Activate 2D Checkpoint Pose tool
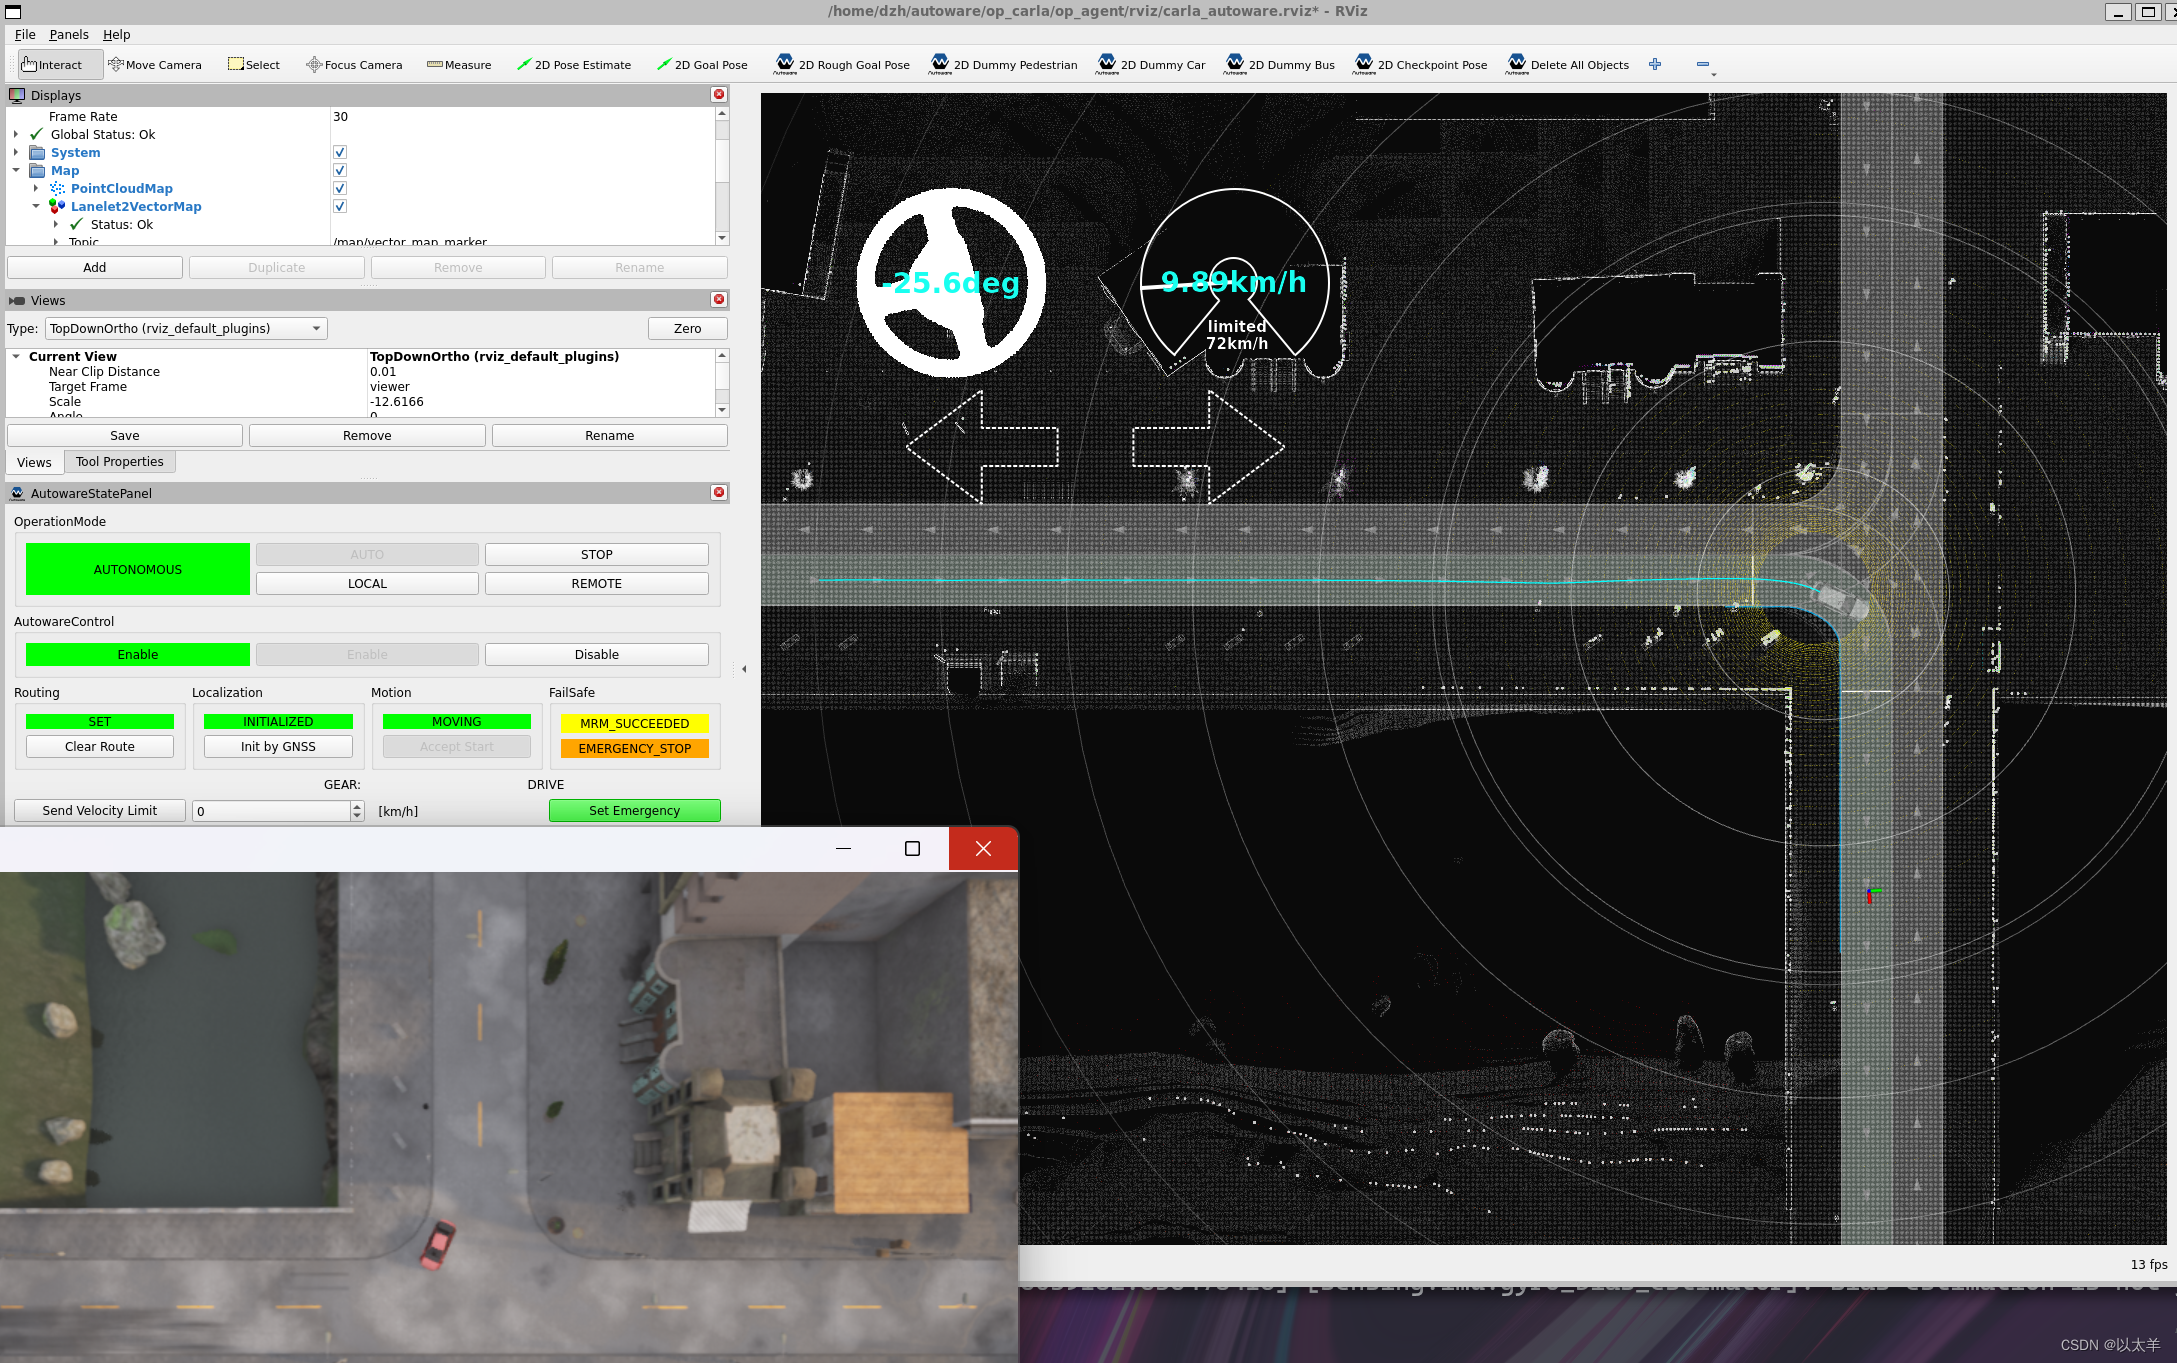2177x1363 pixels. click(x=1420, y=65)
